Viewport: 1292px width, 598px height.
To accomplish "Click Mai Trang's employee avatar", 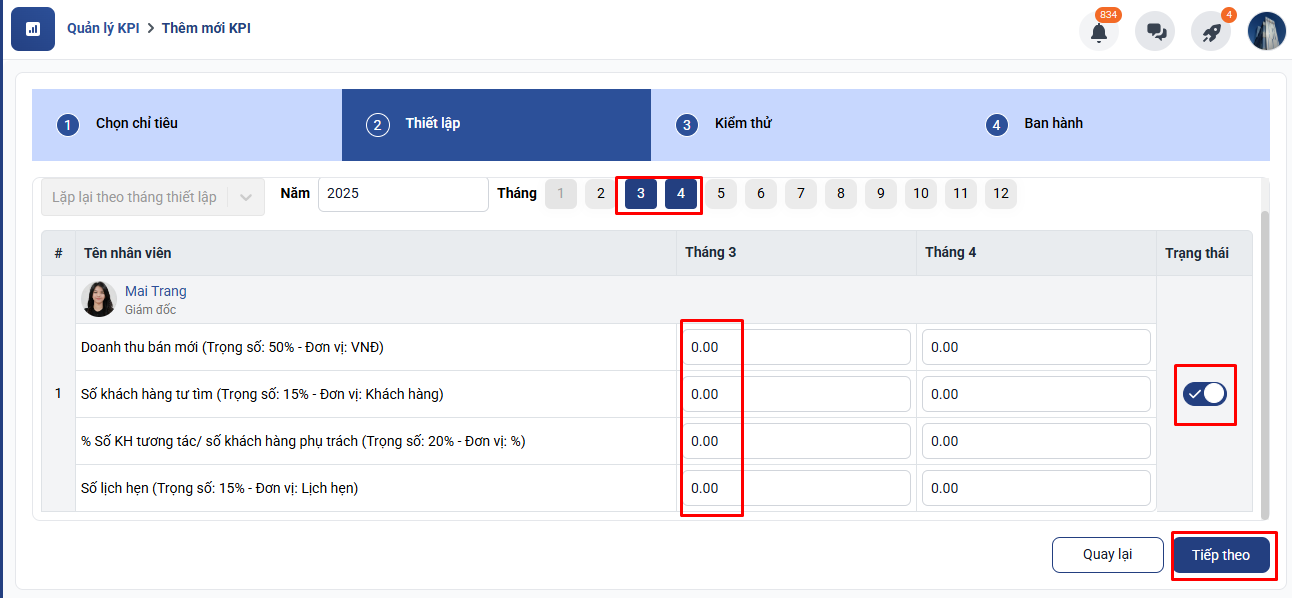I will (99, 300).
